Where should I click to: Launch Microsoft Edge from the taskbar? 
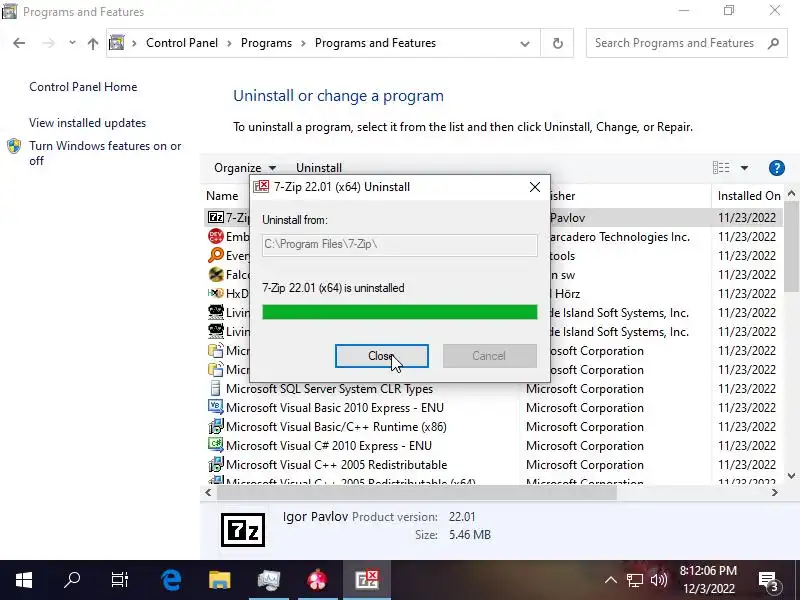(x=171, y=580)
